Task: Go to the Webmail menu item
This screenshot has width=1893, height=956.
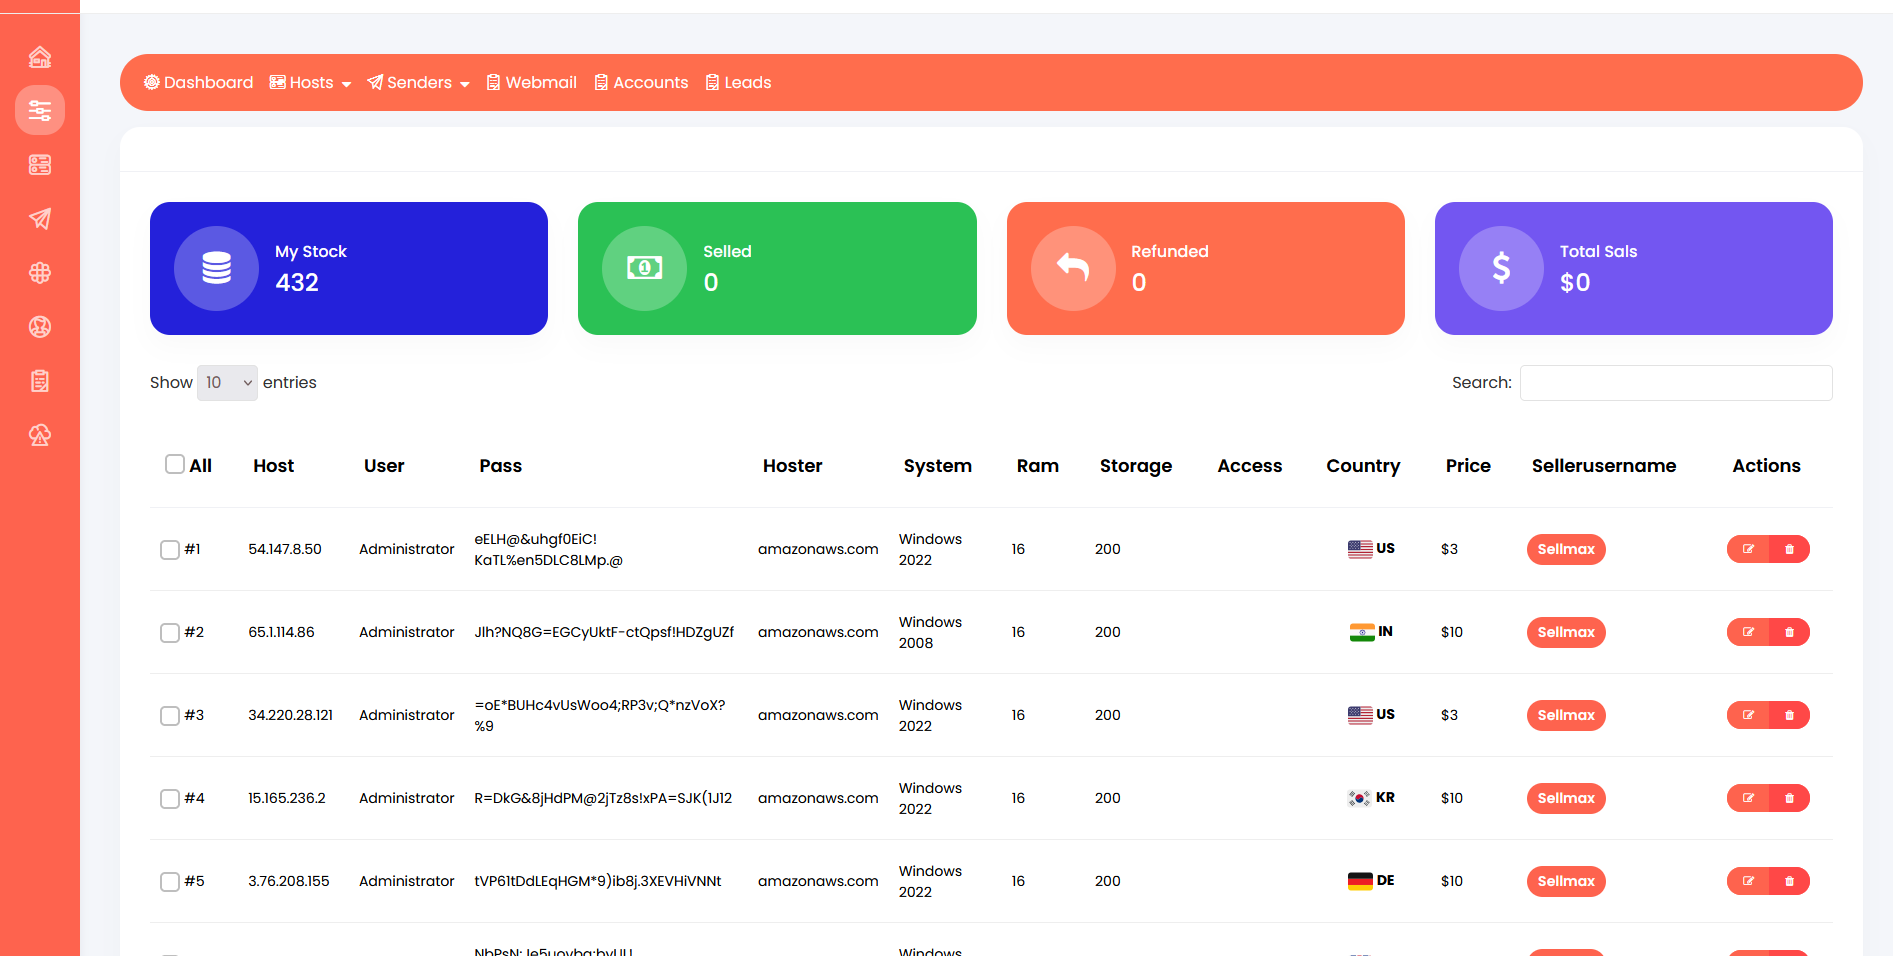Action: [531, 83]
